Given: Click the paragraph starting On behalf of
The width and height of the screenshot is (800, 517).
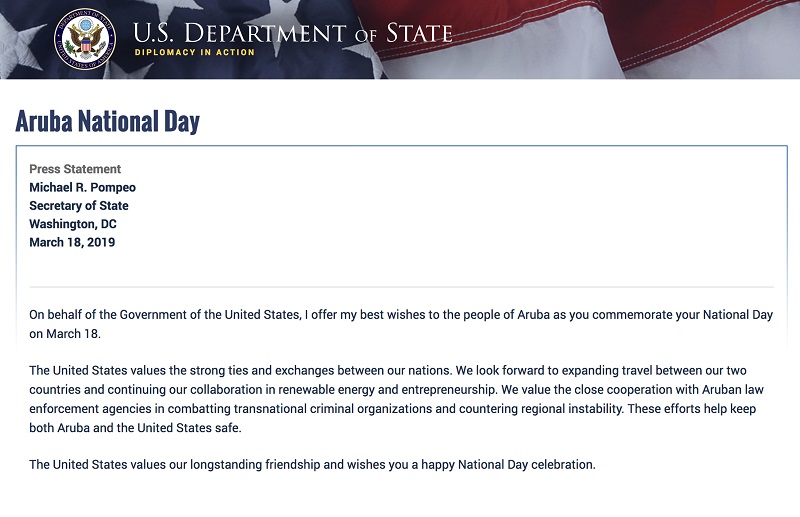Looking at the screenshot, I should coord(401,324).
